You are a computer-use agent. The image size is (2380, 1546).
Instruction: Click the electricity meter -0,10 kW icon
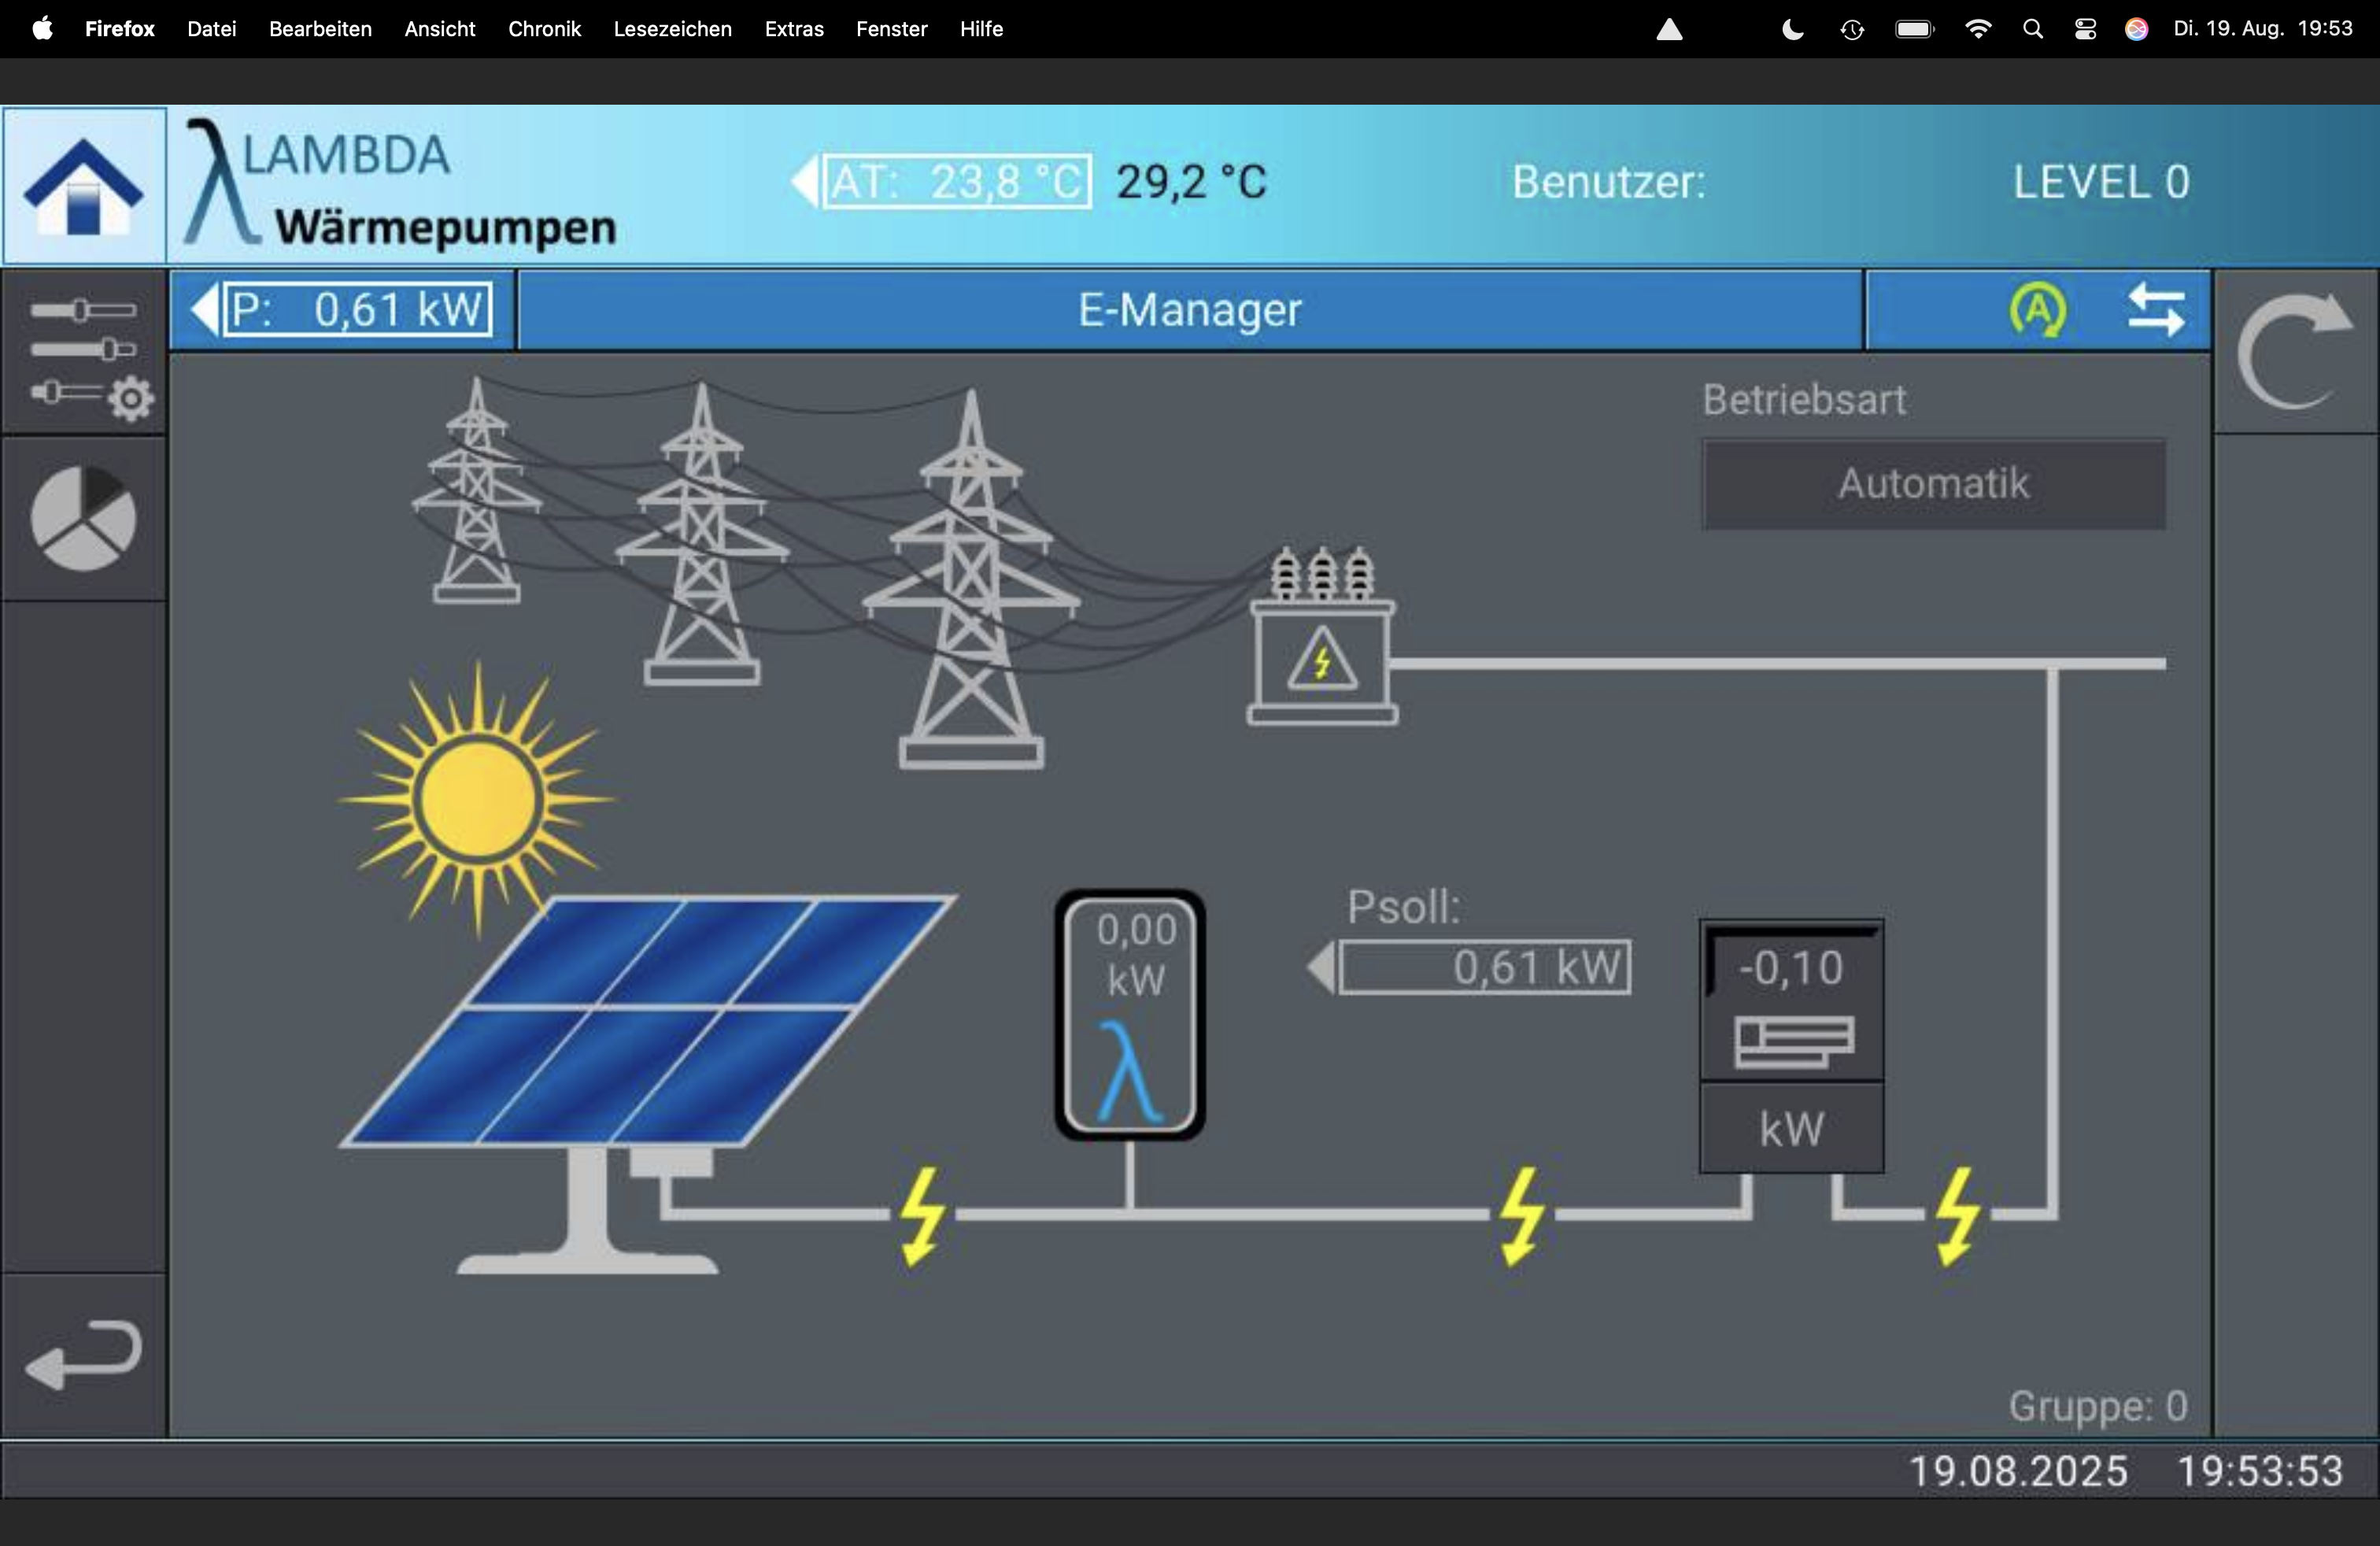click(x=1791, y=1045)
